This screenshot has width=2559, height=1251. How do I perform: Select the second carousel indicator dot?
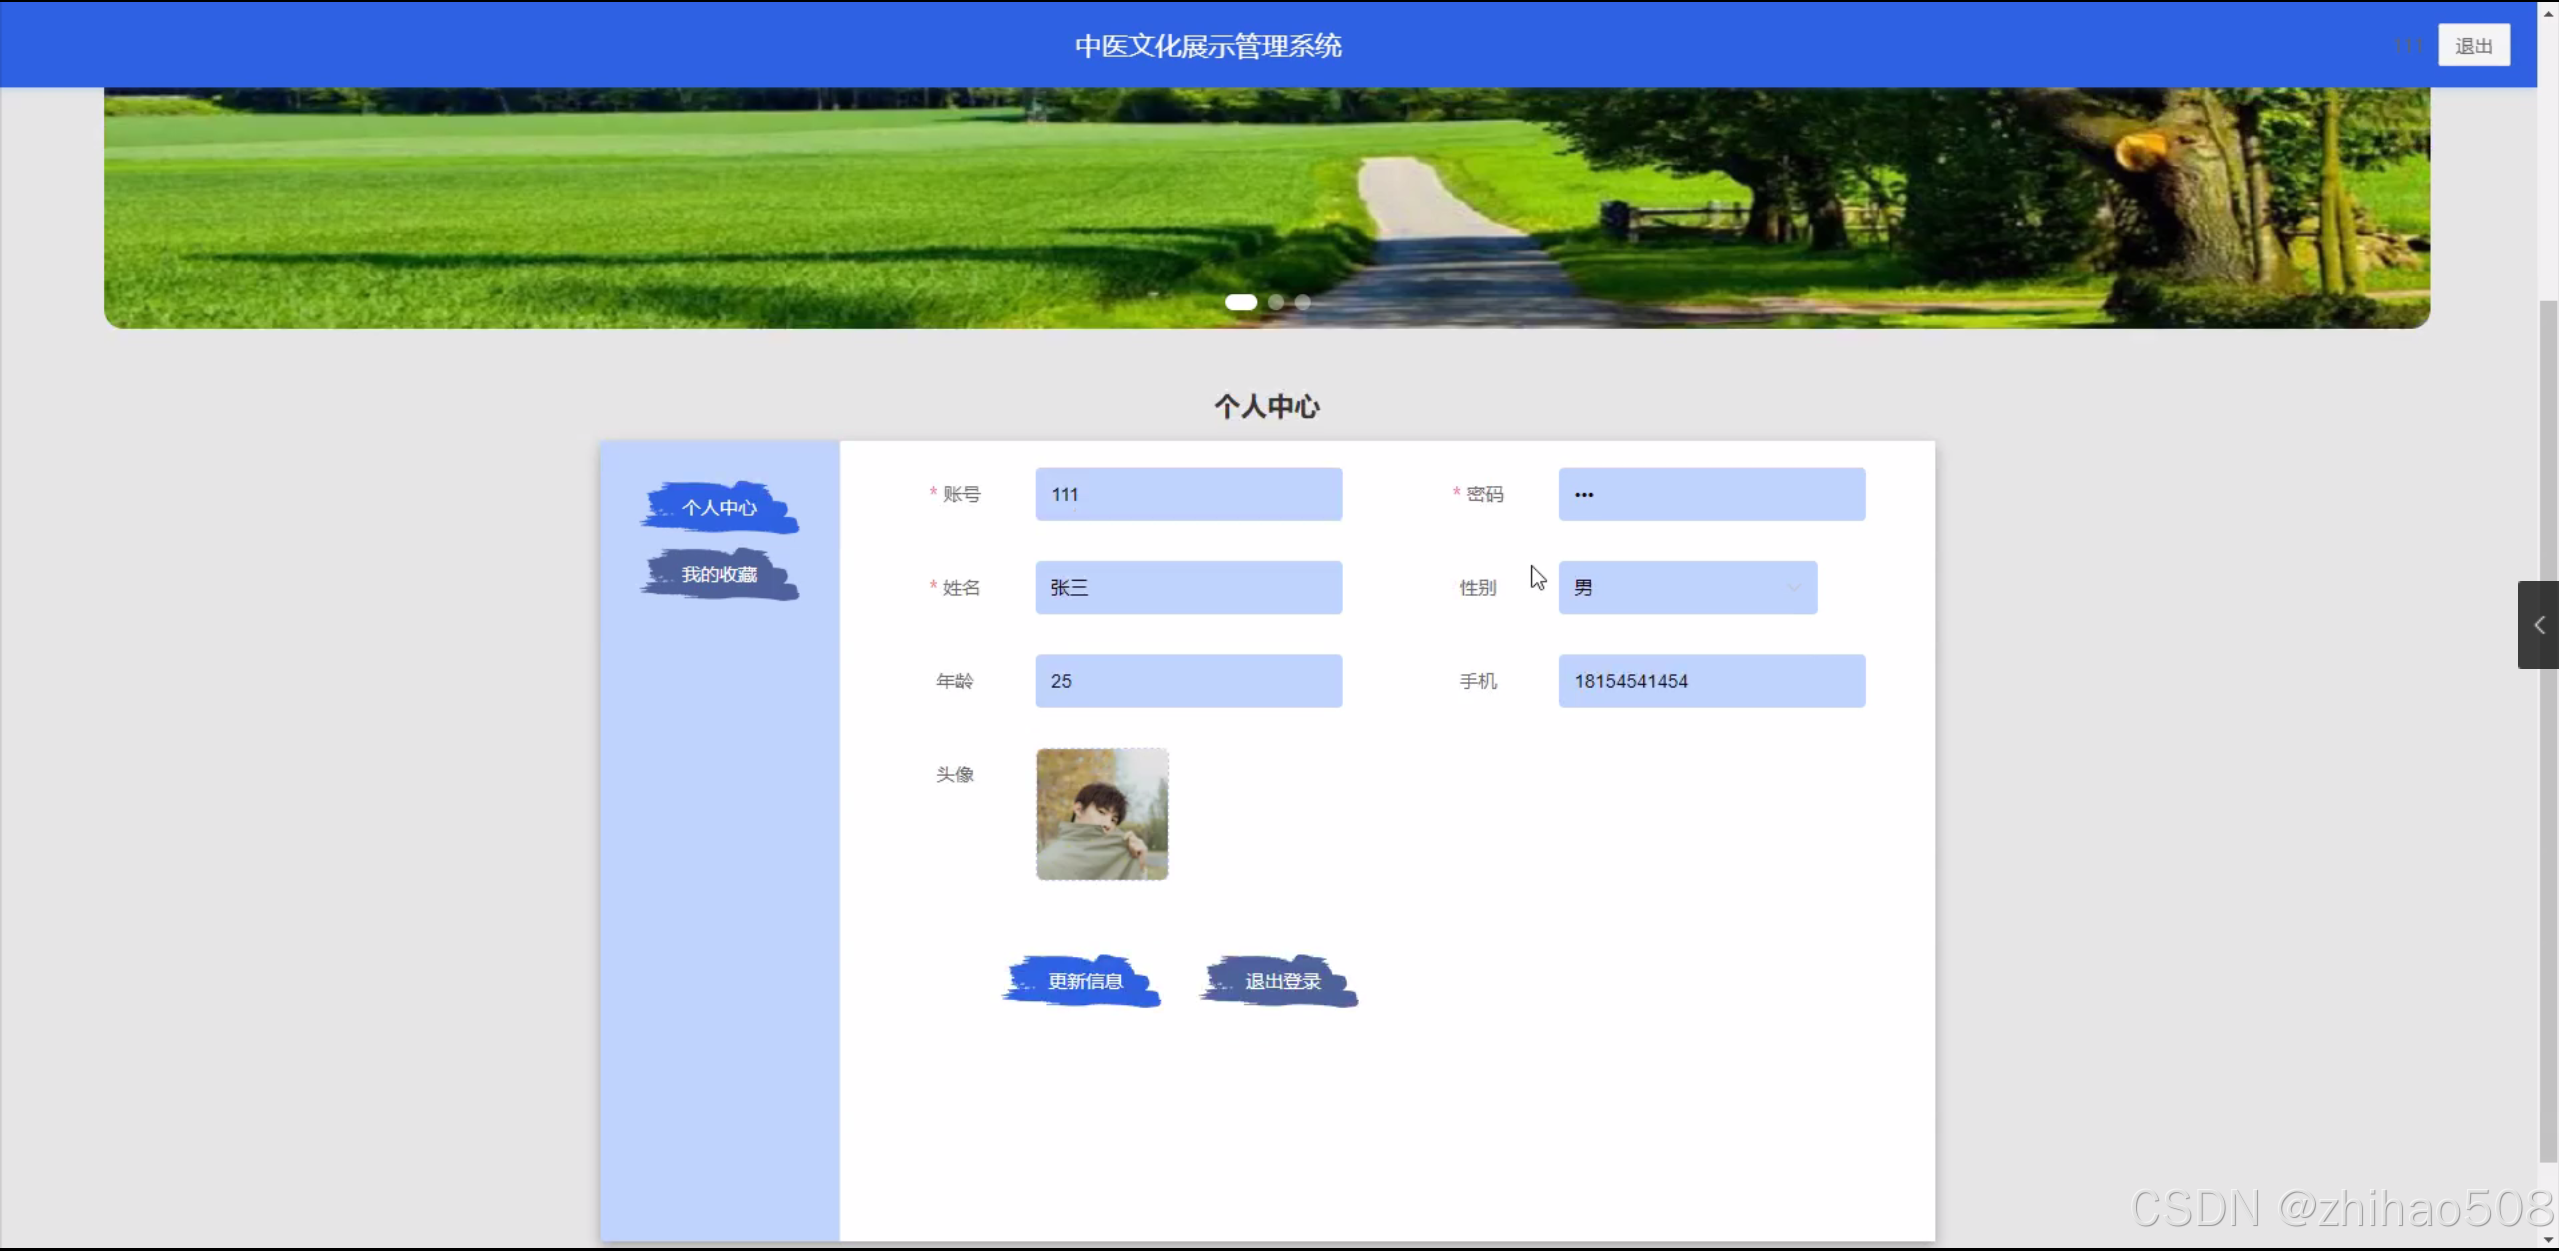coord(1276,302)
